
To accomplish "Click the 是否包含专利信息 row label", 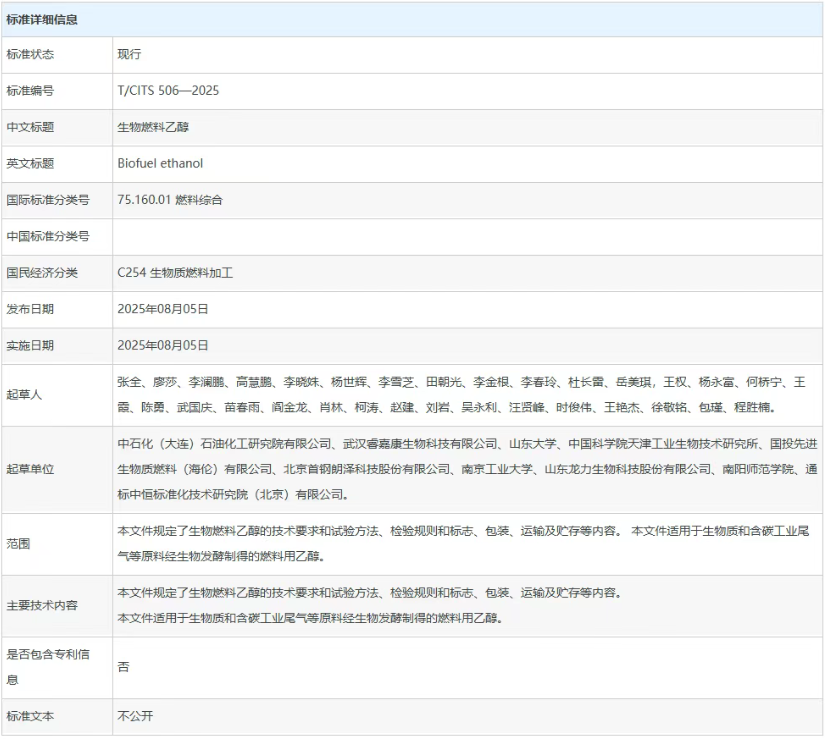I will coord(48,667).
